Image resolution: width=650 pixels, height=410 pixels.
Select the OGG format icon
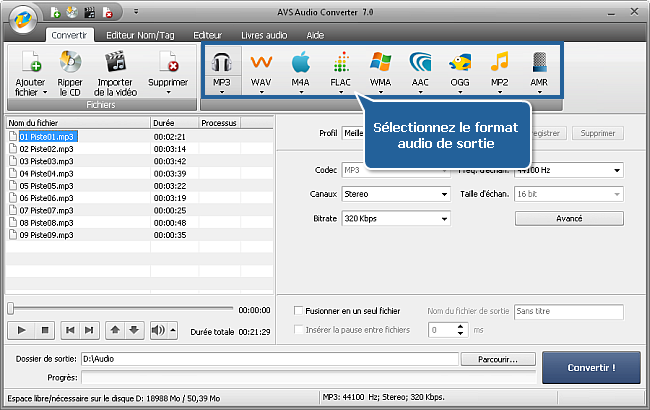click(x=460, y=68)
